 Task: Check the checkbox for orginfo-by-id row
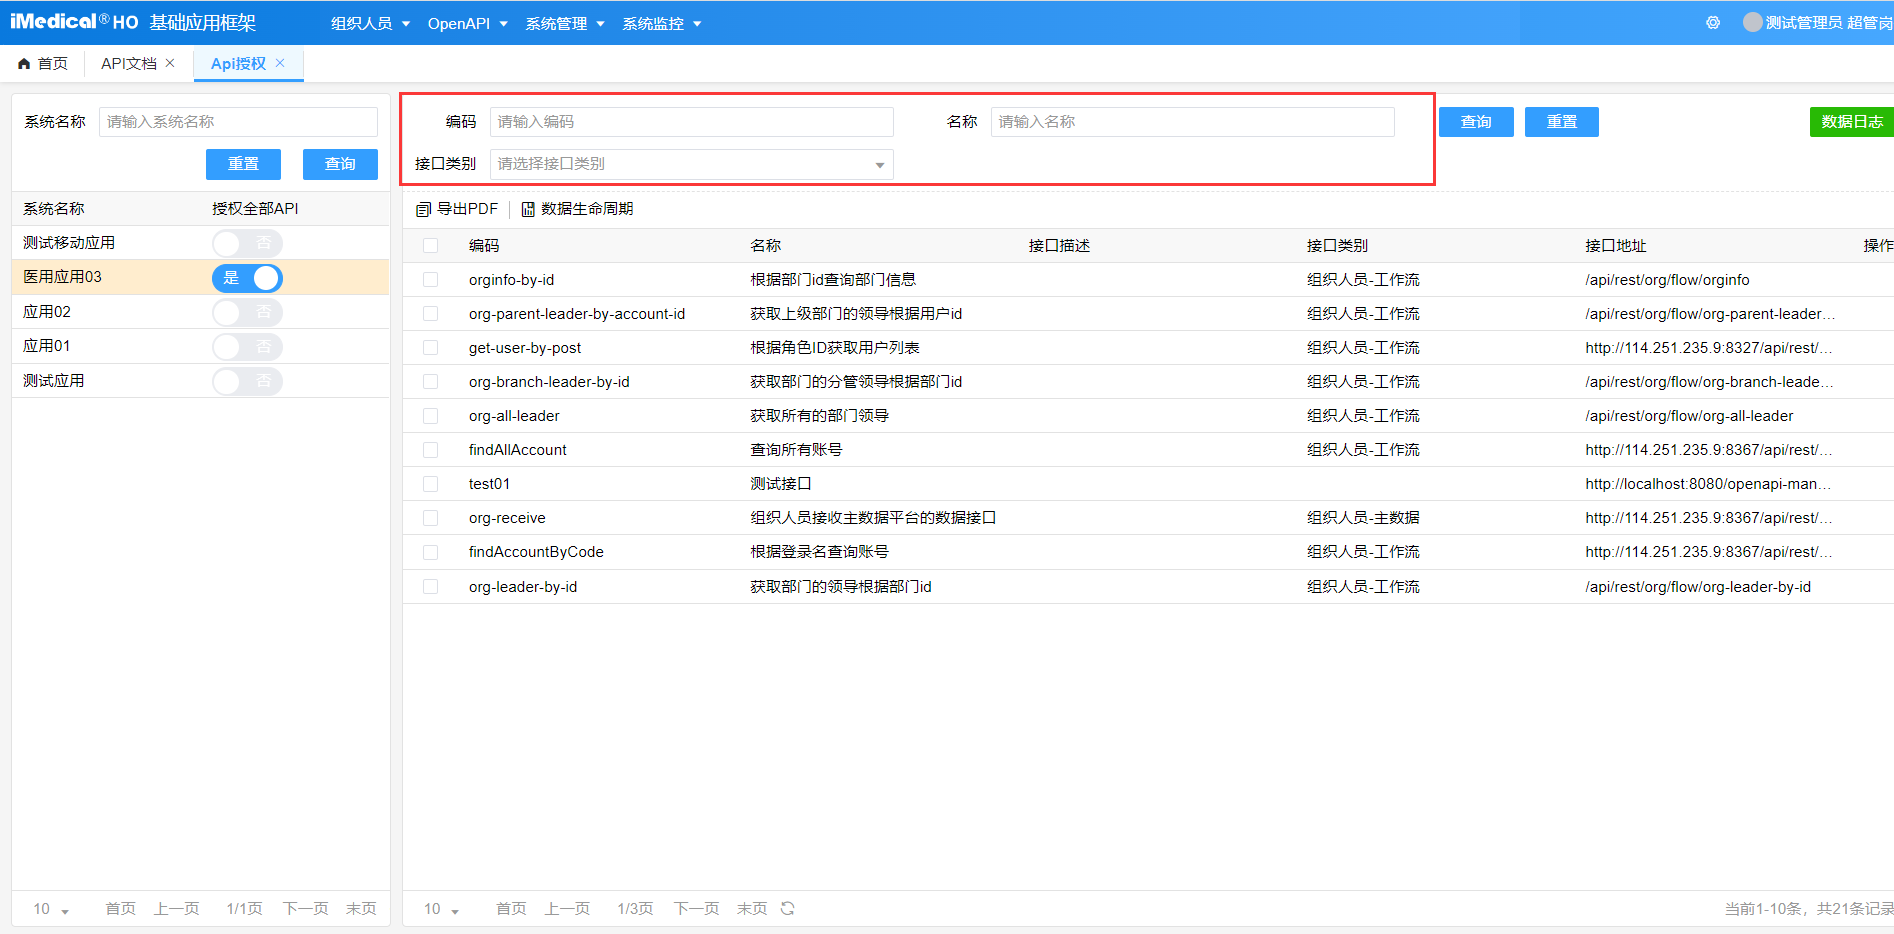coord(430,279)
